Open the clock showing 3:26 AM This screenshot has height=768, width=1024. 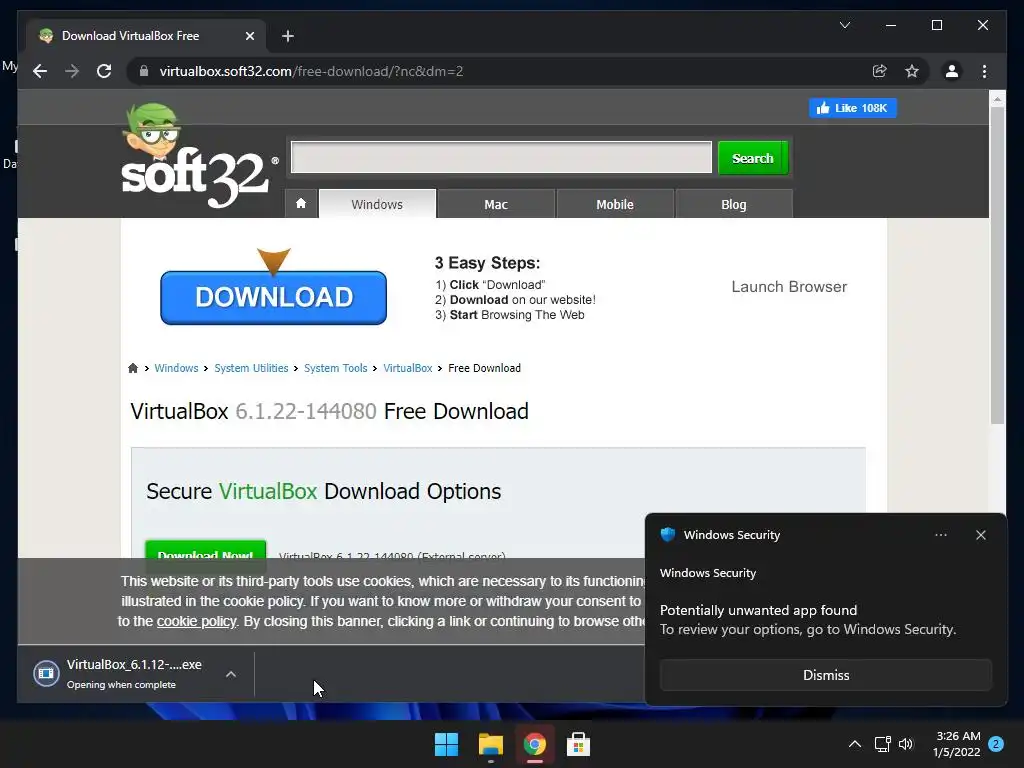click(957, 744)
